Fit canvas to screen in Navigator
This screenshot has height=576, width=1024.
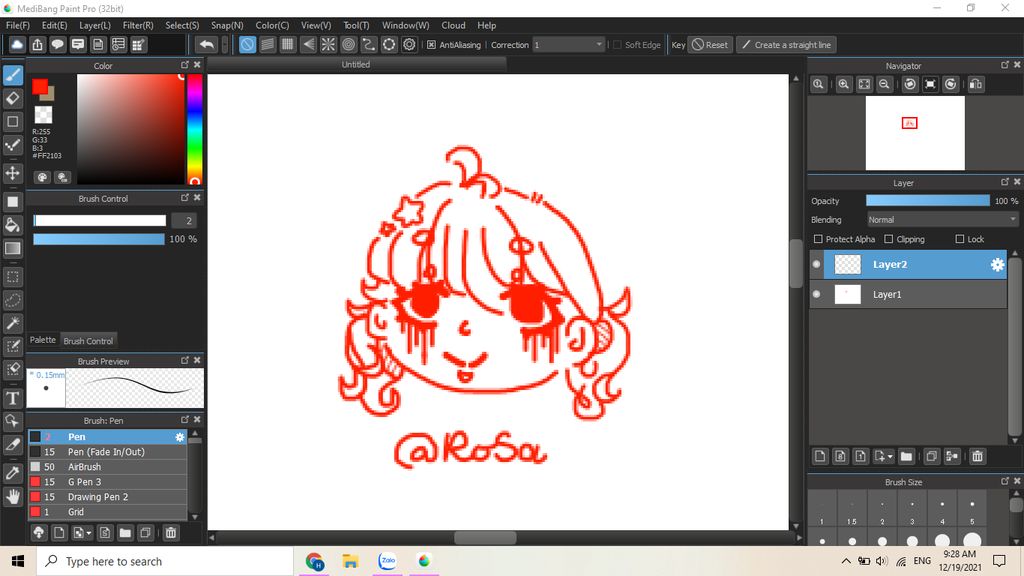coord(864,84)
